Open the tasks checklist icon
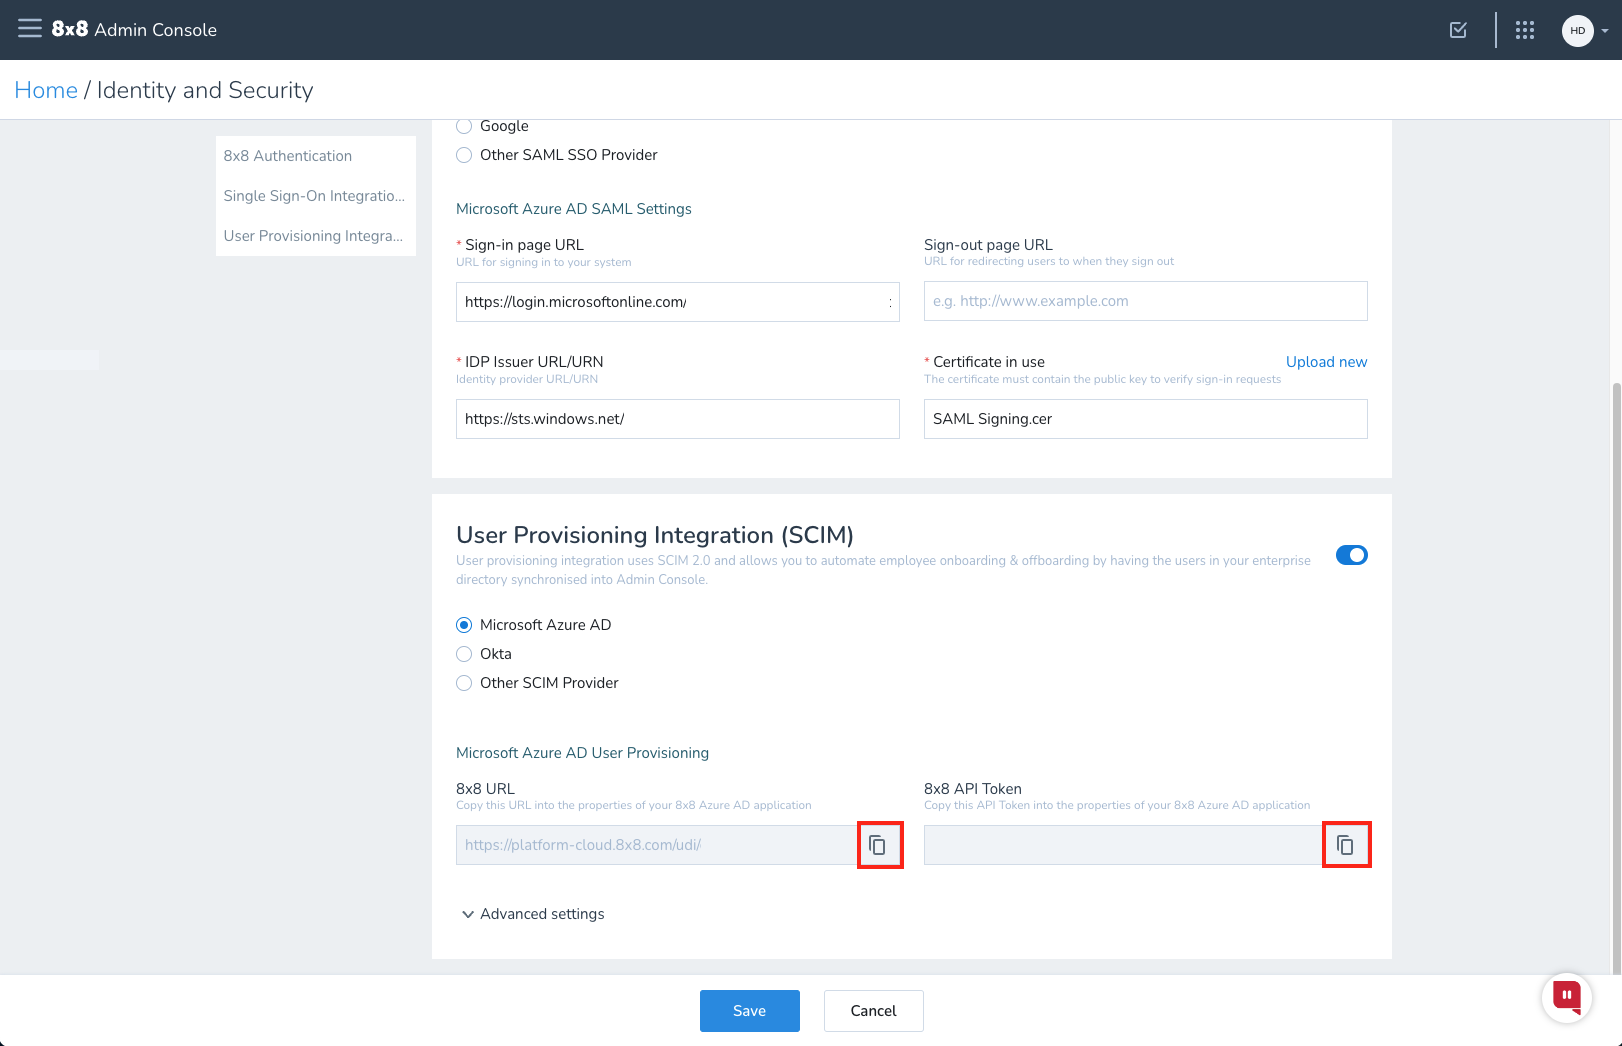The height and width of the screenshot is (1046, 1622). (1458, 30)
